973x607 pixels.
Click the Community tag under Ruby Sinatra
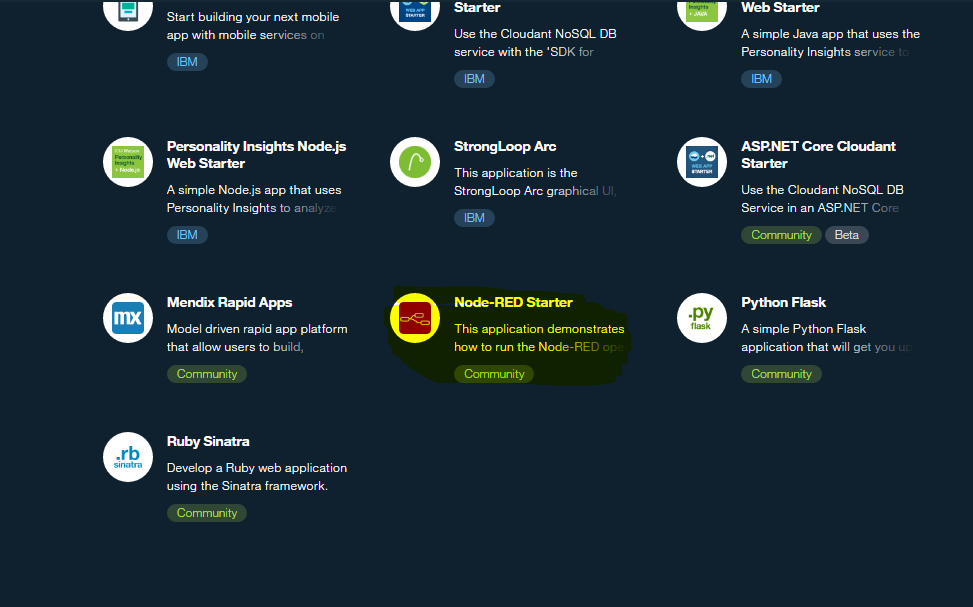pos(207,513)
